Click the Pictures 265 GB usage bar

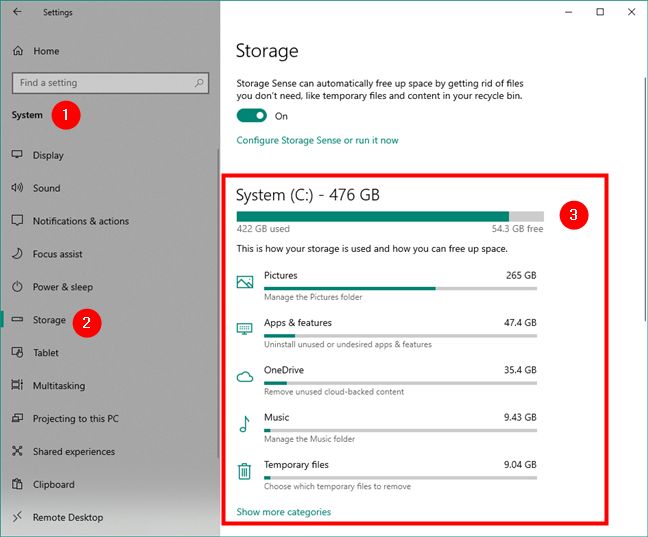click(x=400, y=288)
